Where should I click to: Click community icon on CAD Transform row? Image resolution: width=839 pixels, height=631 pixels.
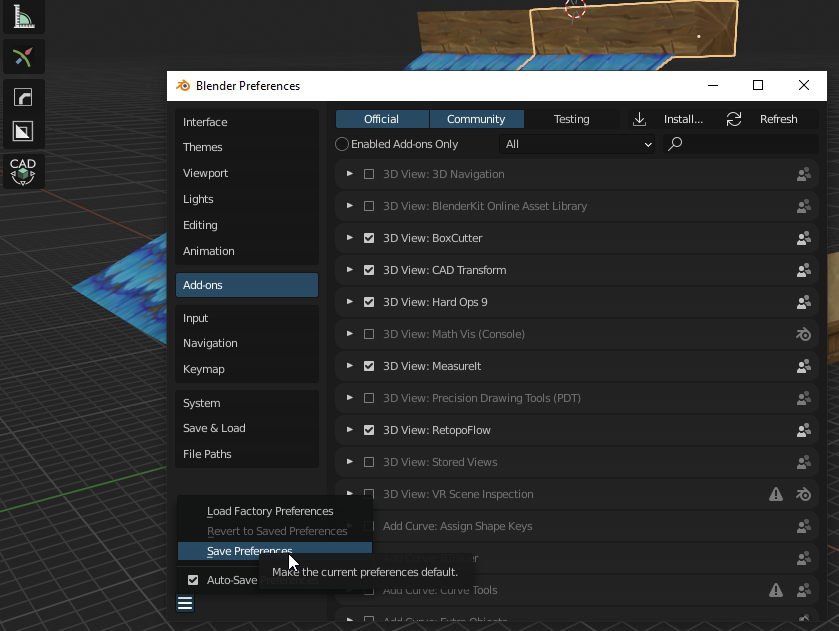point(804,270)
